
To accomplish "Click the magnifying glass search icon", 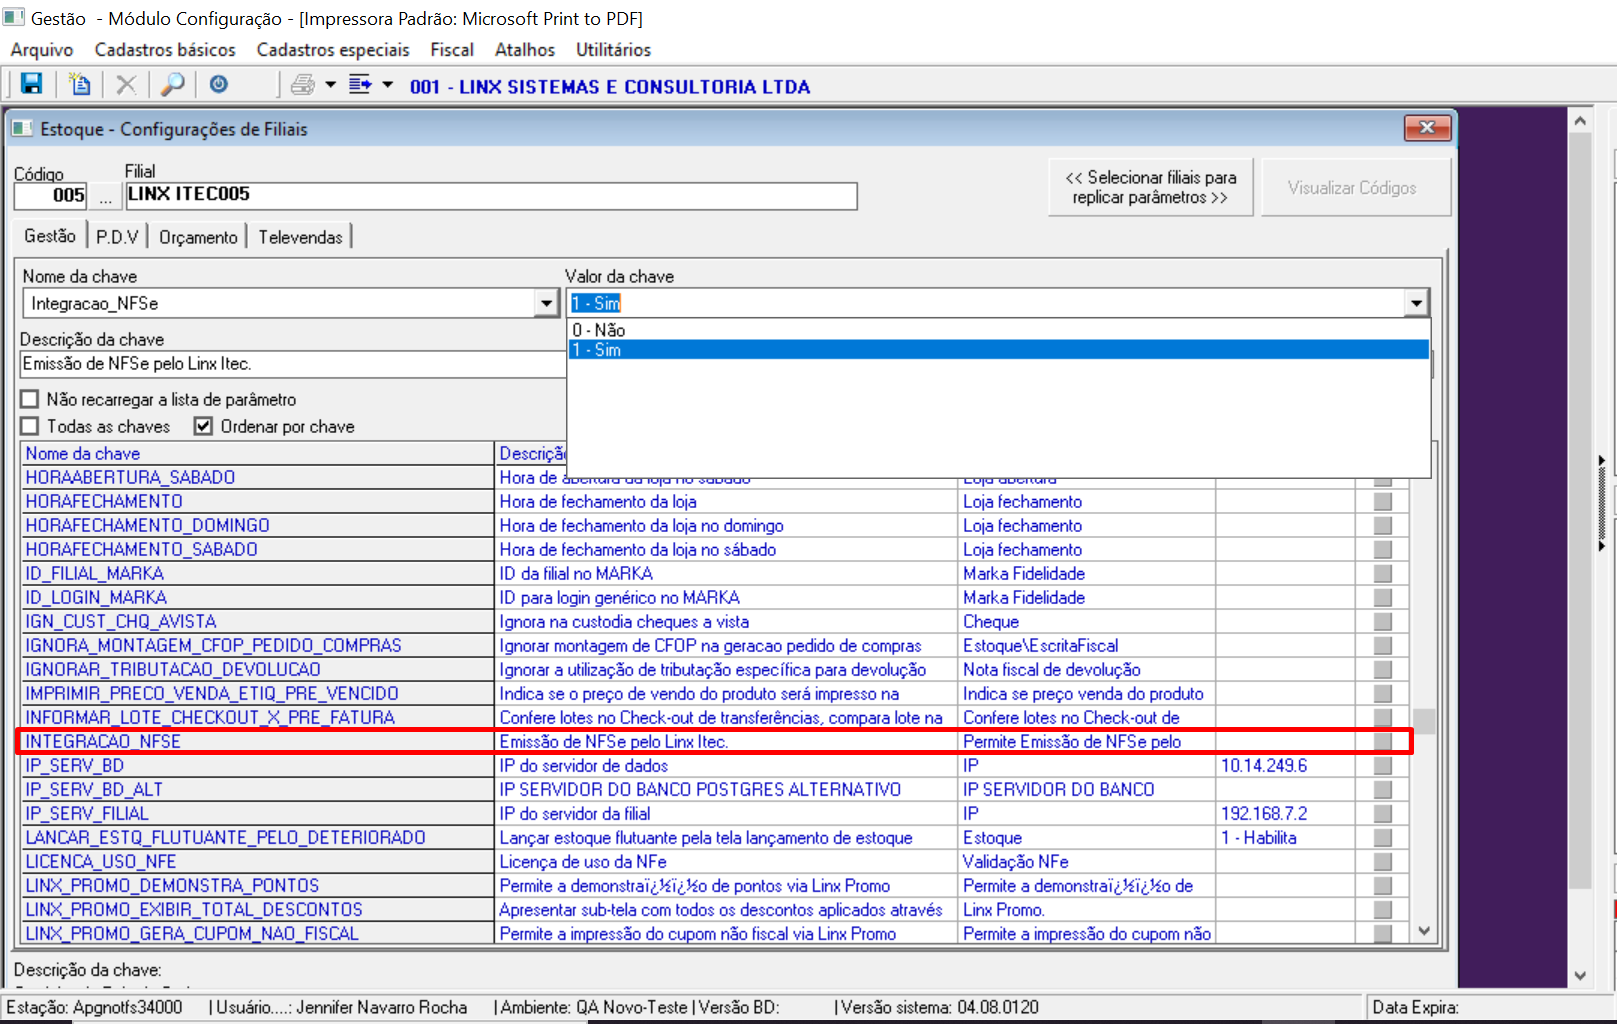I will (x=173, y=85).
